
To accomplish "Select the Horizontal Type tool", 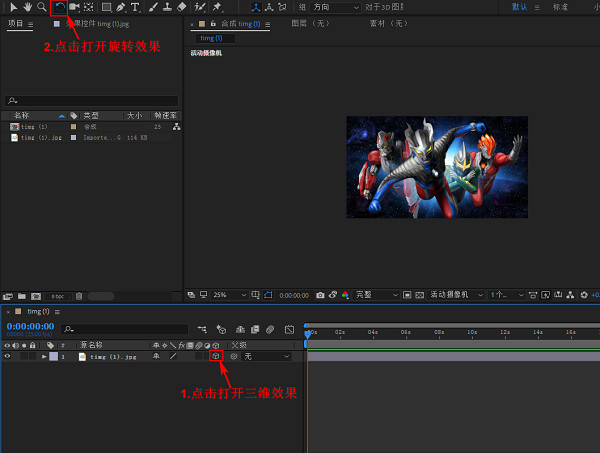I will [x=135, y=7].
